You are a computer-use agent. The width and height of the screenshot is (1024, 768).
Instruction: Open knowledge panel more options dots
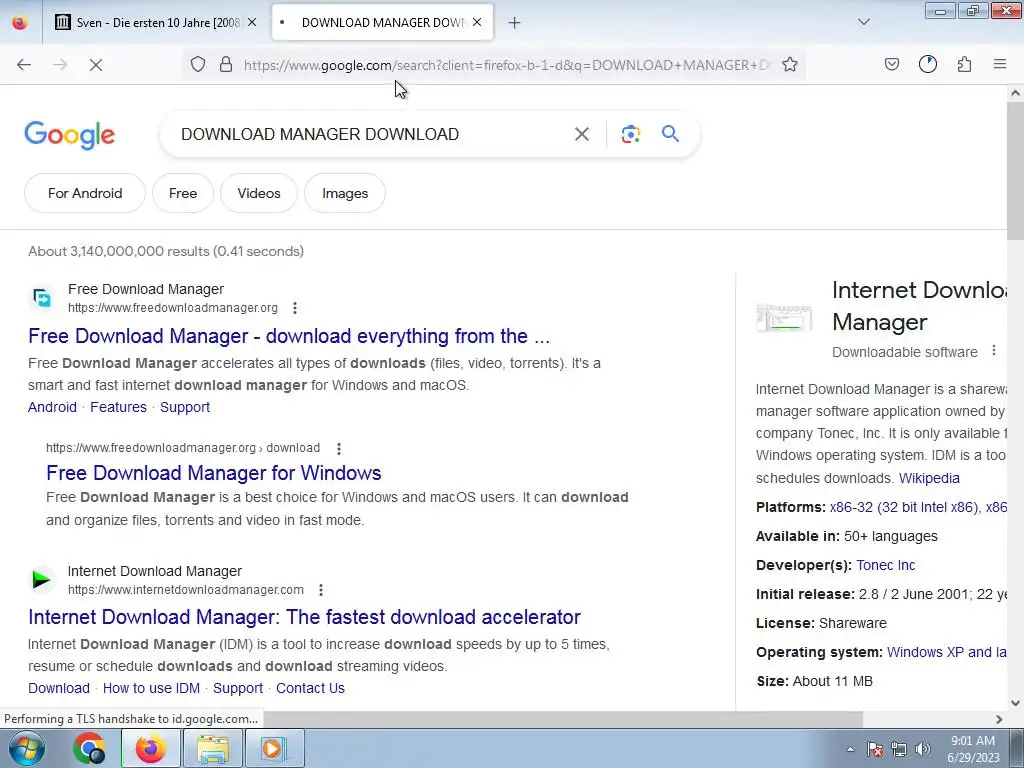pos(994,351)
